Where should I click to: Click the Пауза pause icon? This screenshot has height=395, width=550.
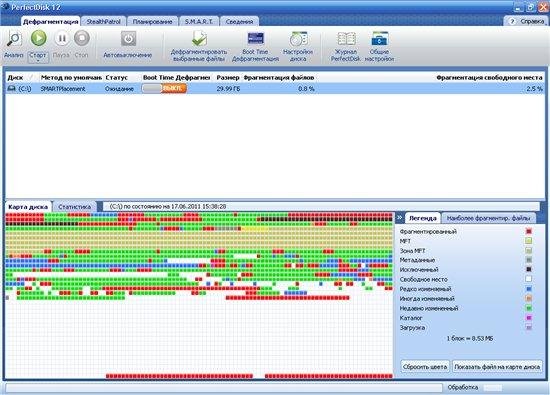pyautogui.click(x=62, y=38)
